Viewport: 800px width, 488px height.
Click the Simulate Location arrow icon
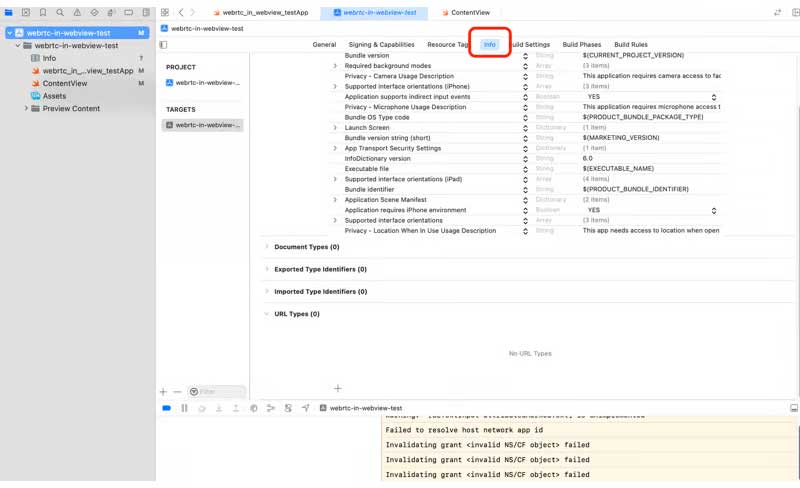tap(306, 408)
